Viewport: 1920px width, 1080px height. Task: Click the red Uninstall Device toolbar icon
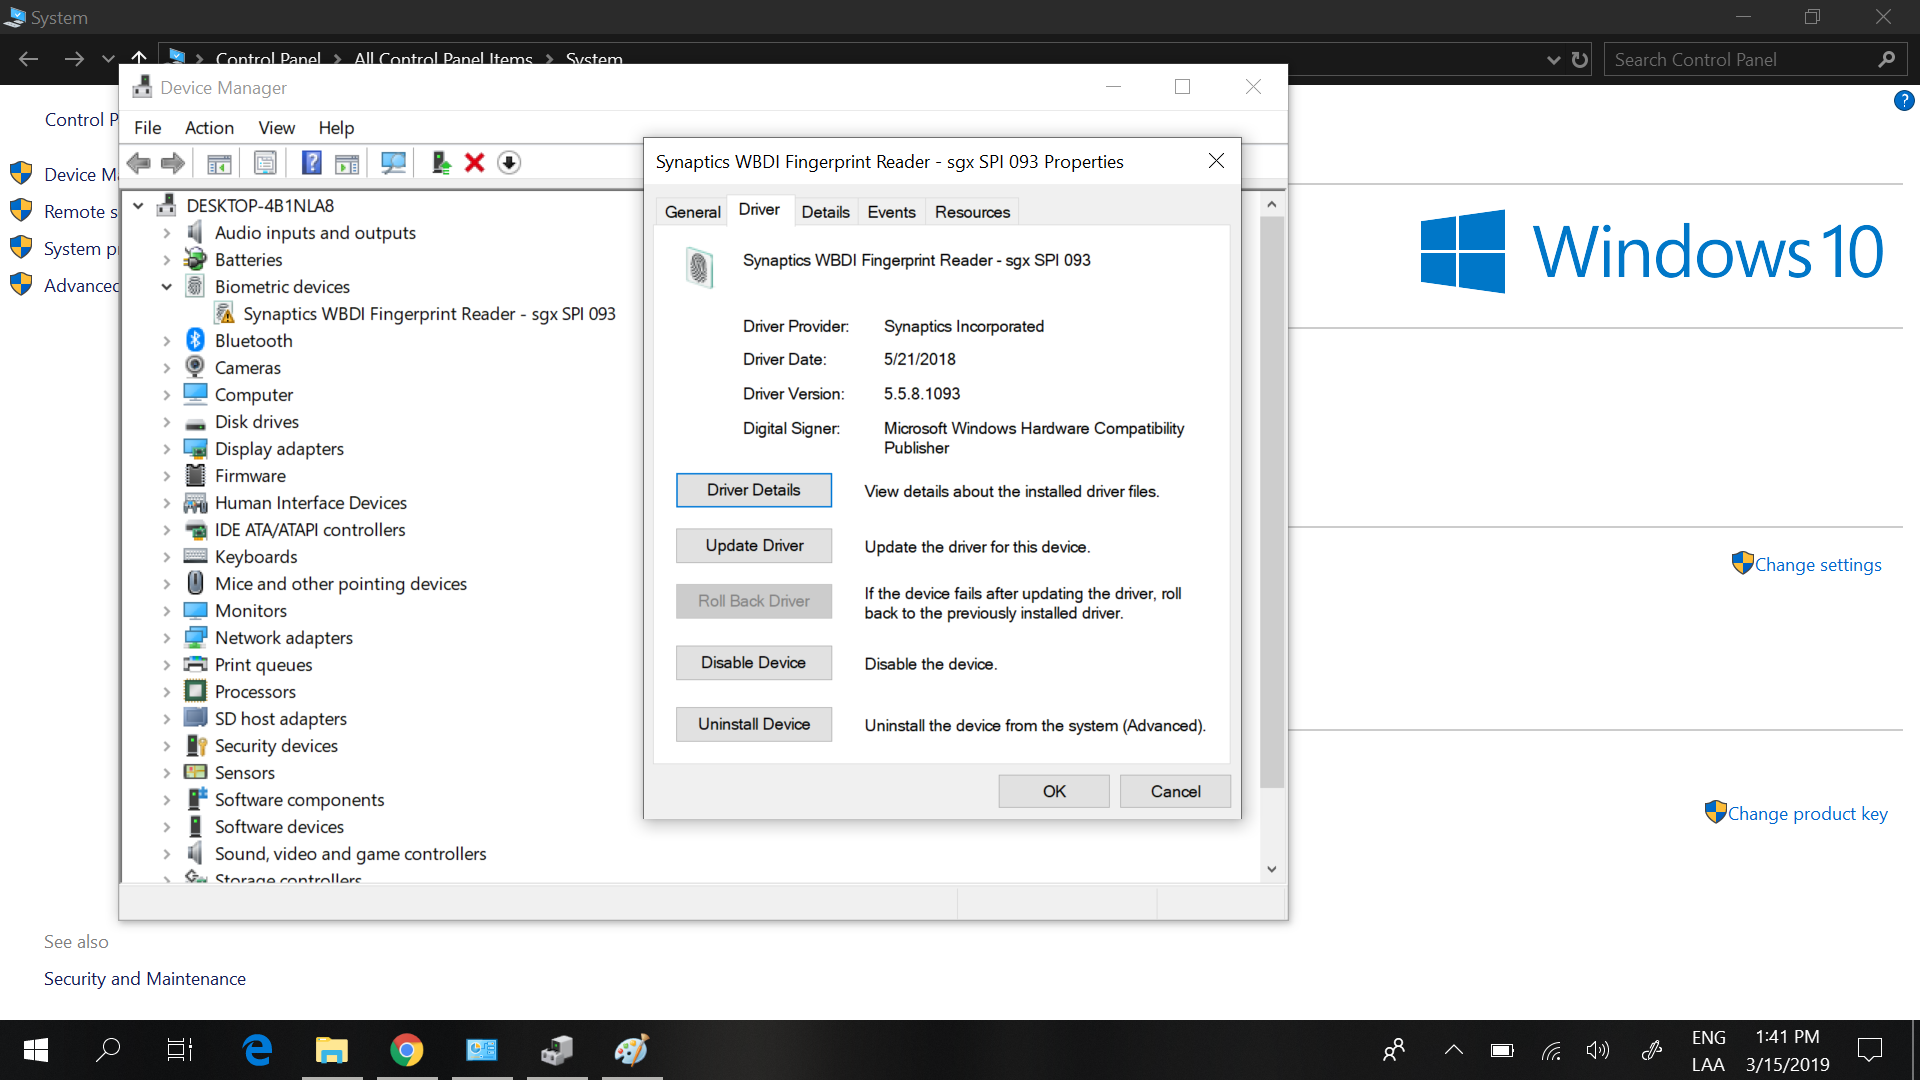coord(474,162)
